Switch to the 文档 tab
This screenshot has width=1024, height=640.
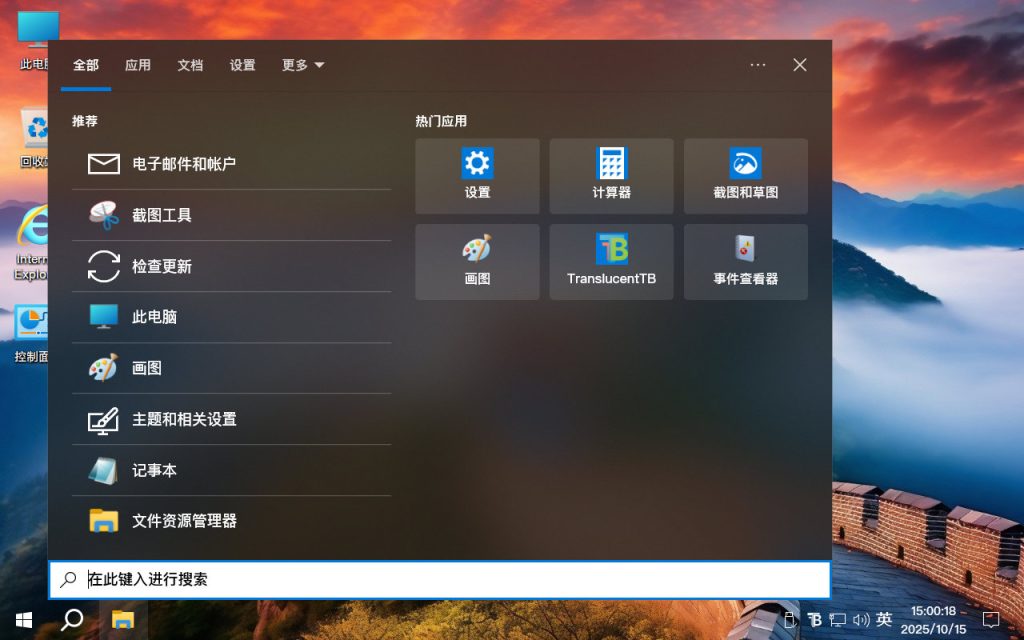pos(190,64)
